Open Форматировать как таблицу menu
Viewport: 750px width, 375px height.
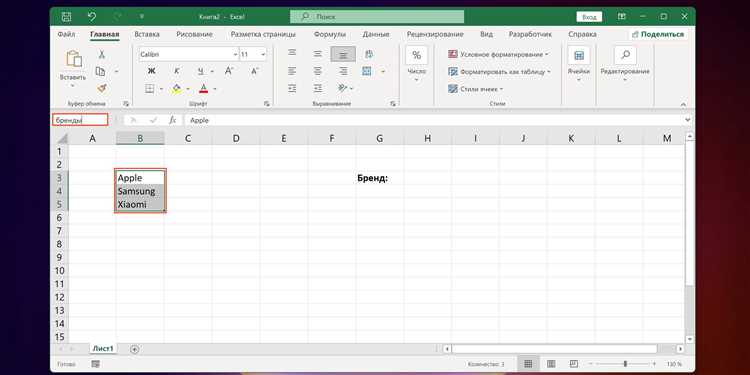tap(500, 72)
